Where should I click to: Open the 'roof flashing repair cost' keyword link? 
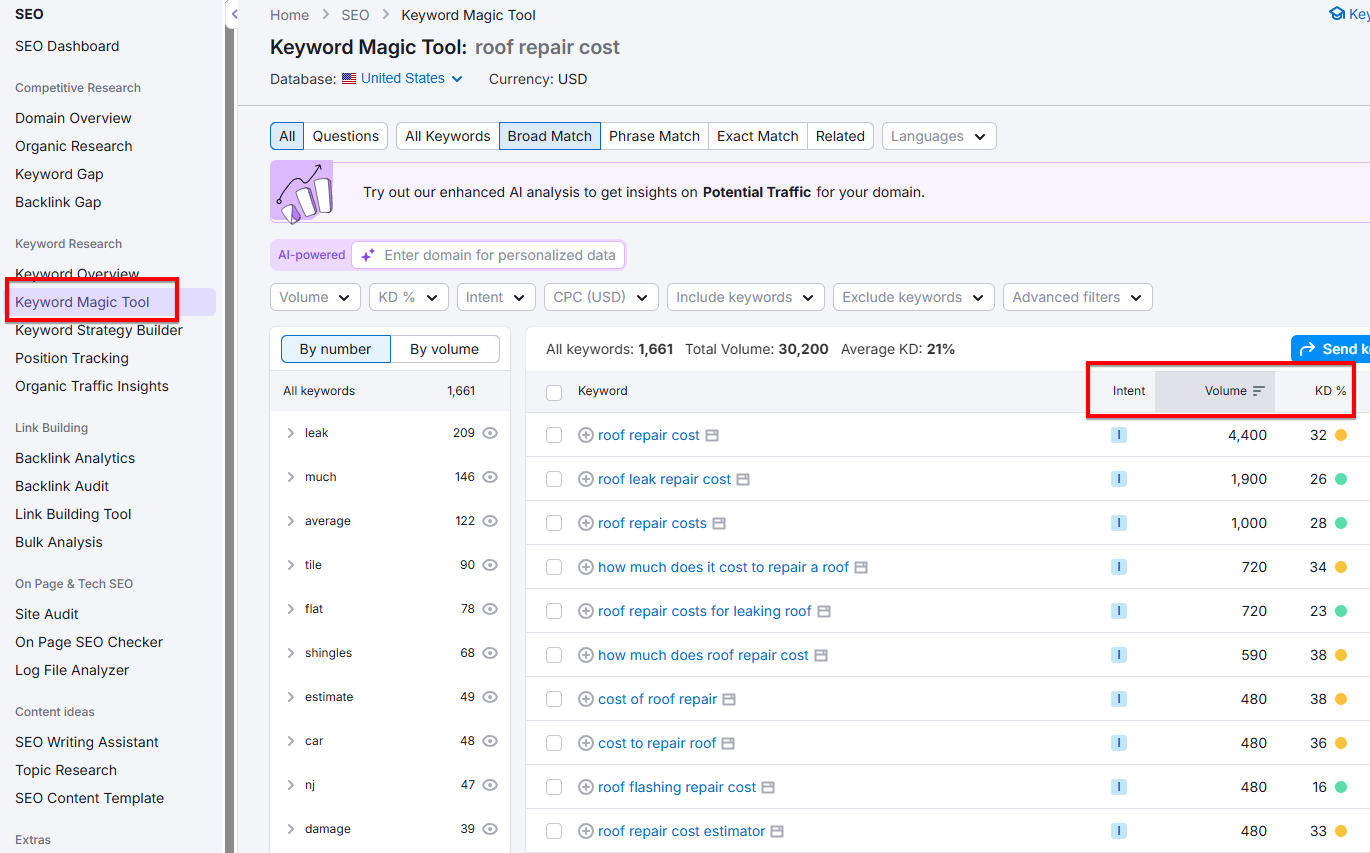677,787
